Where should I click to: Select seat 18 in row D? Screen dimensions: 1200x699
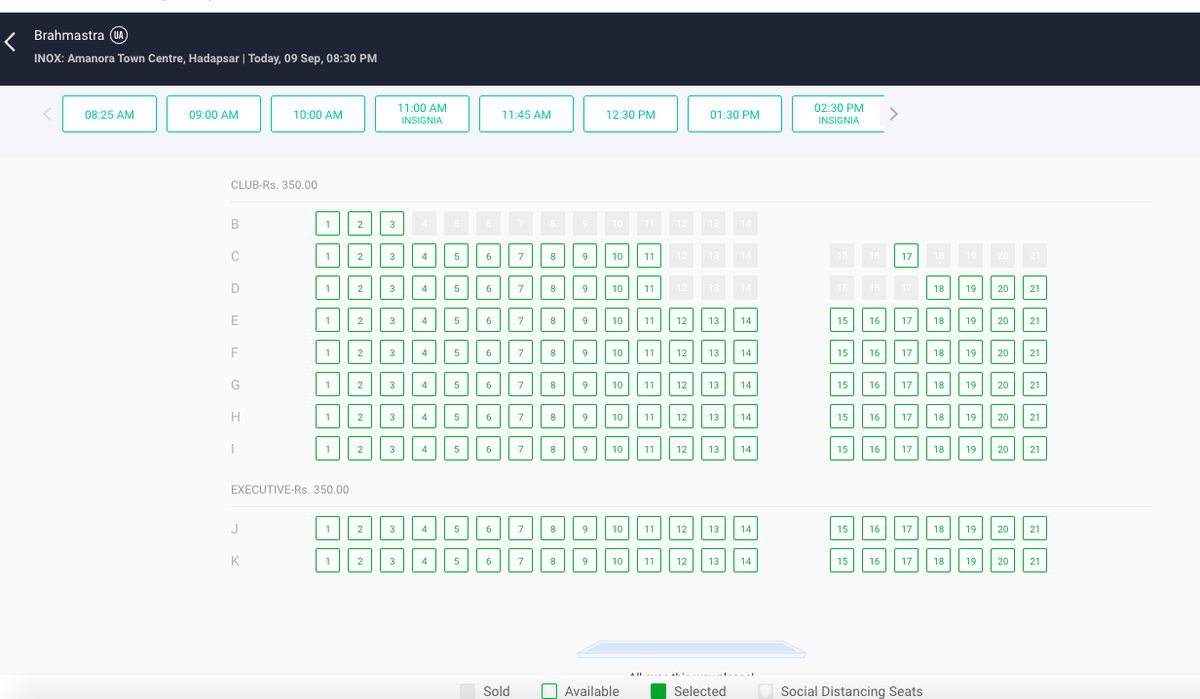pyautogui.click(x=939, y=288)
